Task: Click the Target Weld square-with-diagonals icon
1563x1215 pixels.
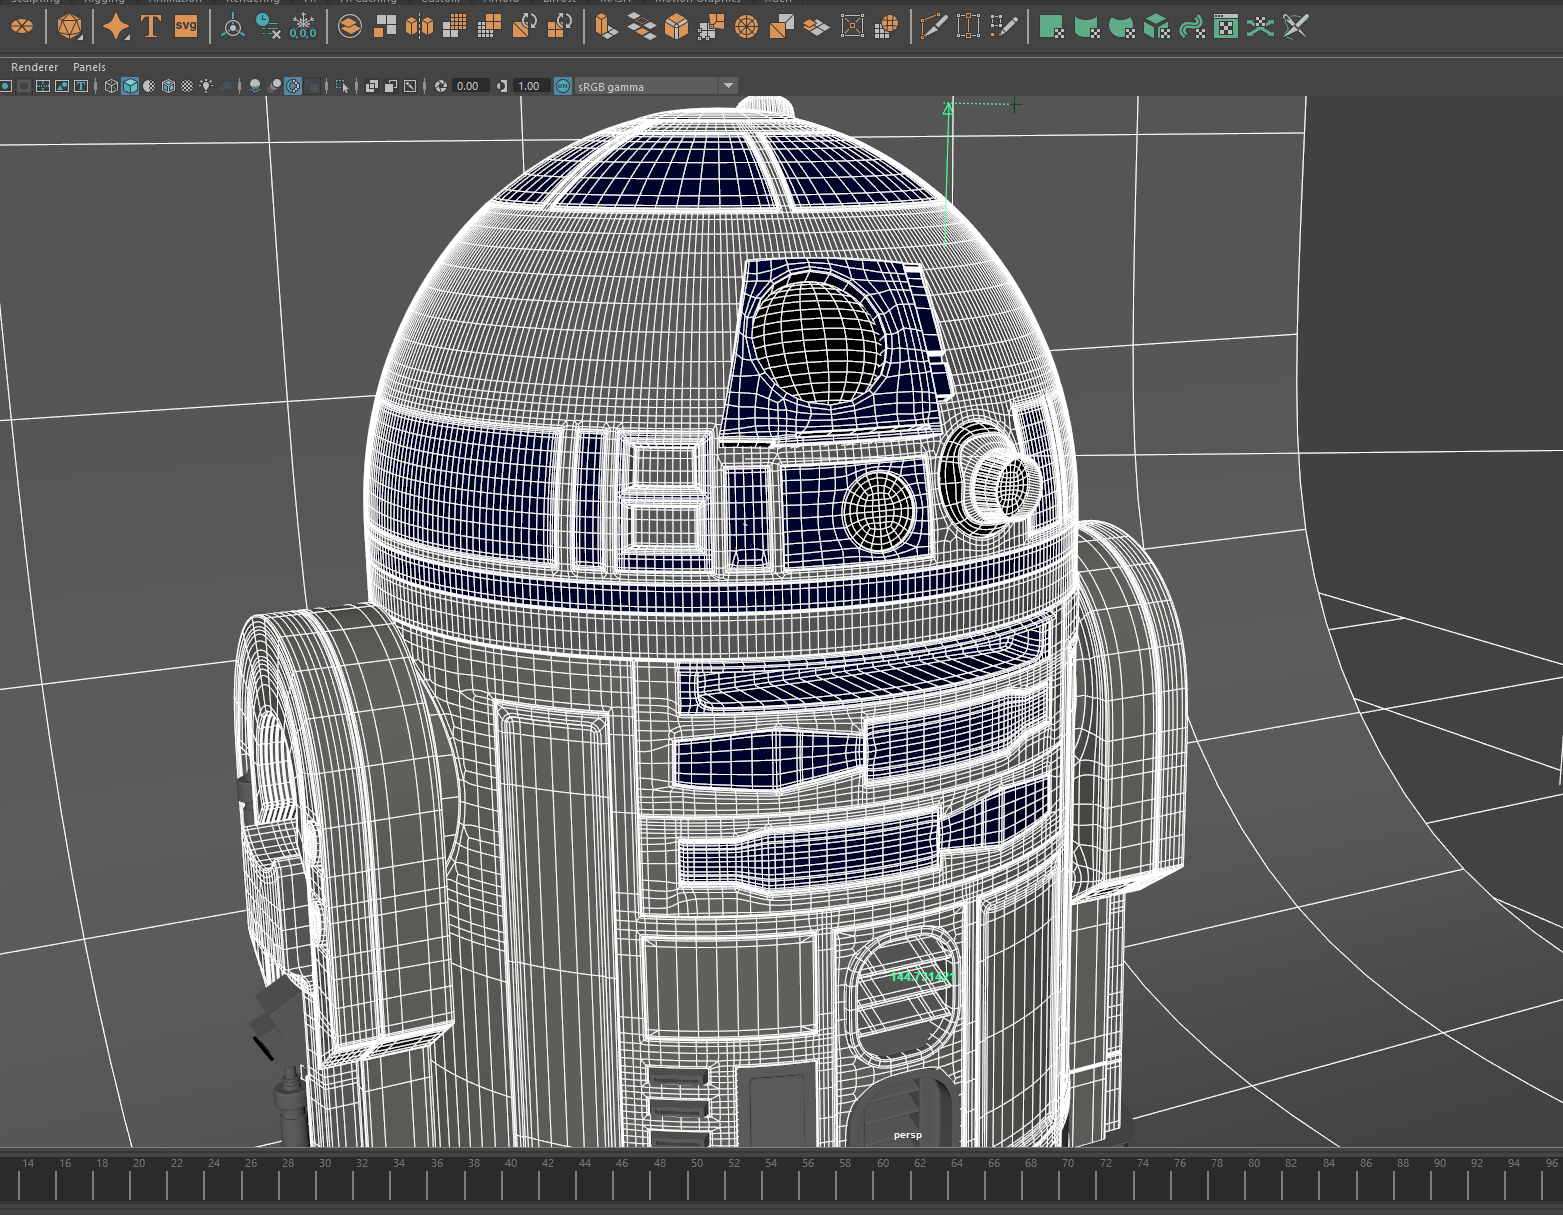Action: click(852, 26)
